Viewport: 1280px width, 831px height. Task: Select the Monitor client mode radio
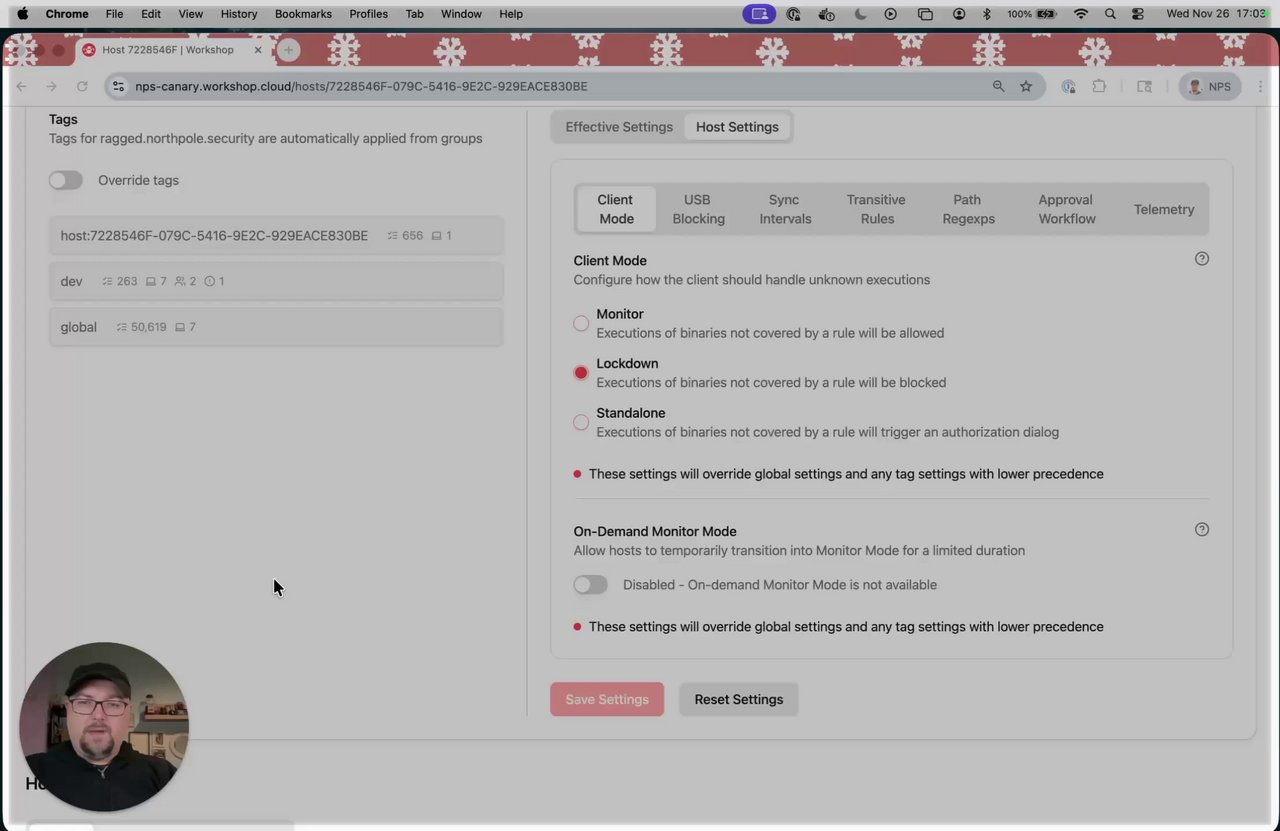(581, 324)
